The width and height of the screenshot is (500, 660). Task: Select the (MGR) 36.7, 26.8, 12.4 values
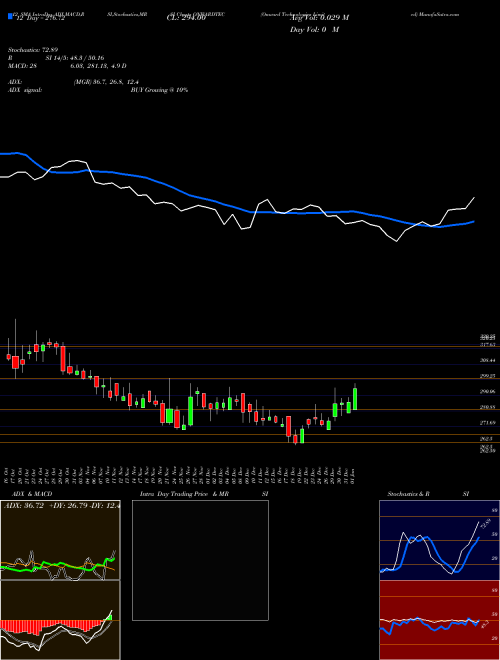[x=106, y=82]
